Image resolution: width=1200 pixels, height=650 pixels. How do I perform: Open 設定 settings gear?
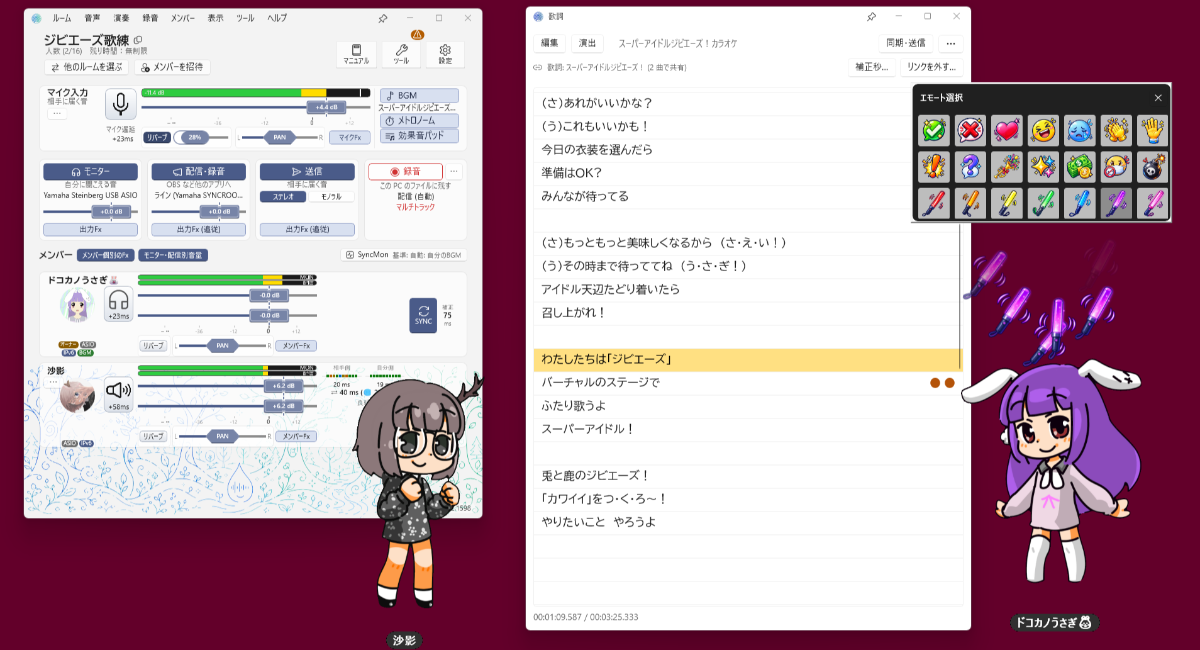point(445,54)
